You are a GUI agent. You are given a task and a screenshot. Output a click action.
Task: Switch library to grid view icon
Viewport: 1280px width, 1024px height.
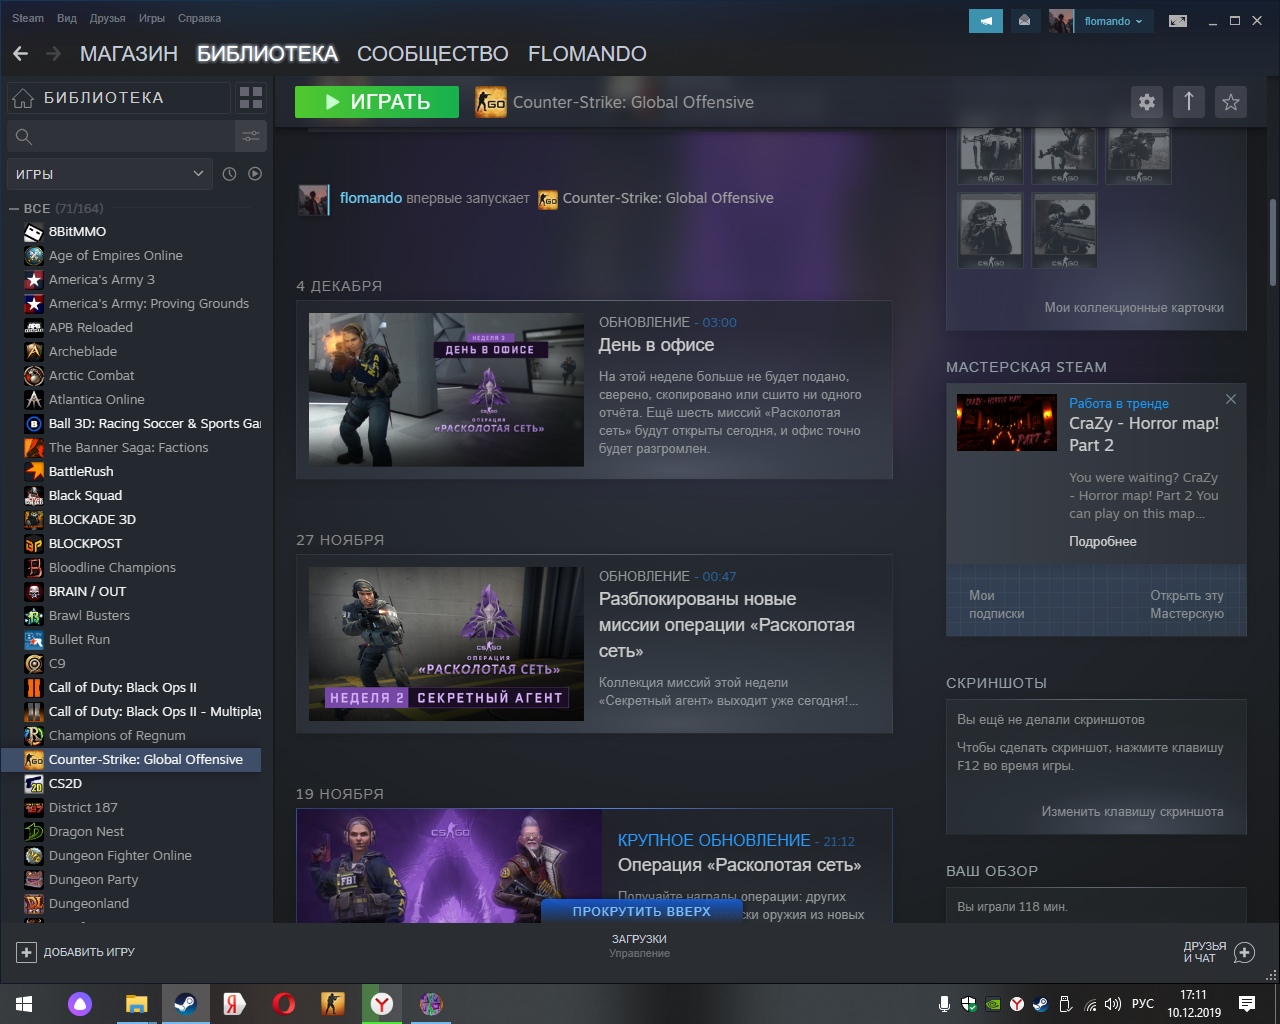(251, 98)
